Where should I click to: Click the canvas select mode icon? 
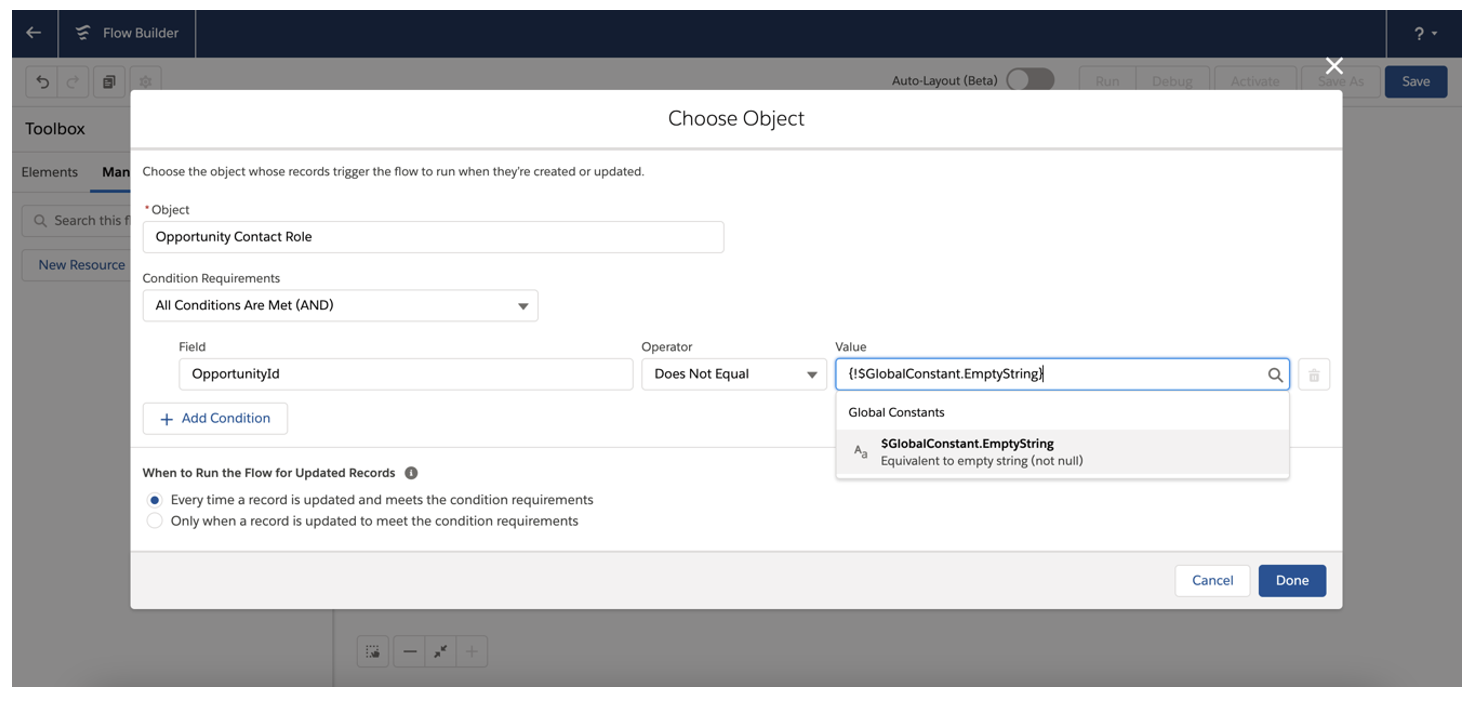coord(373,653)
